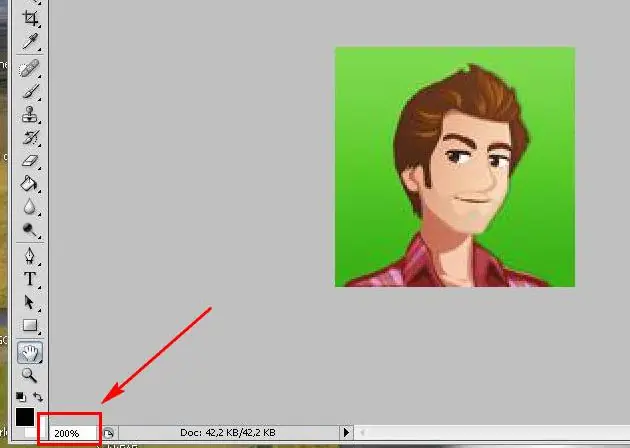Select the Pen tool
630x448 pixels.
(x=30, y=256)
